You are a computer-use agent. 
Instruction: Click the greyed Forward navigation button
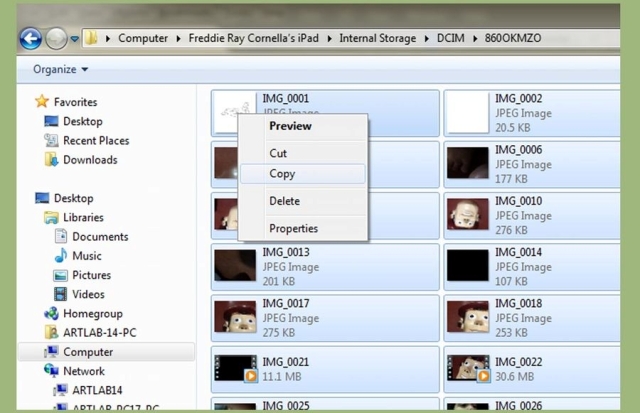[56, 39]
